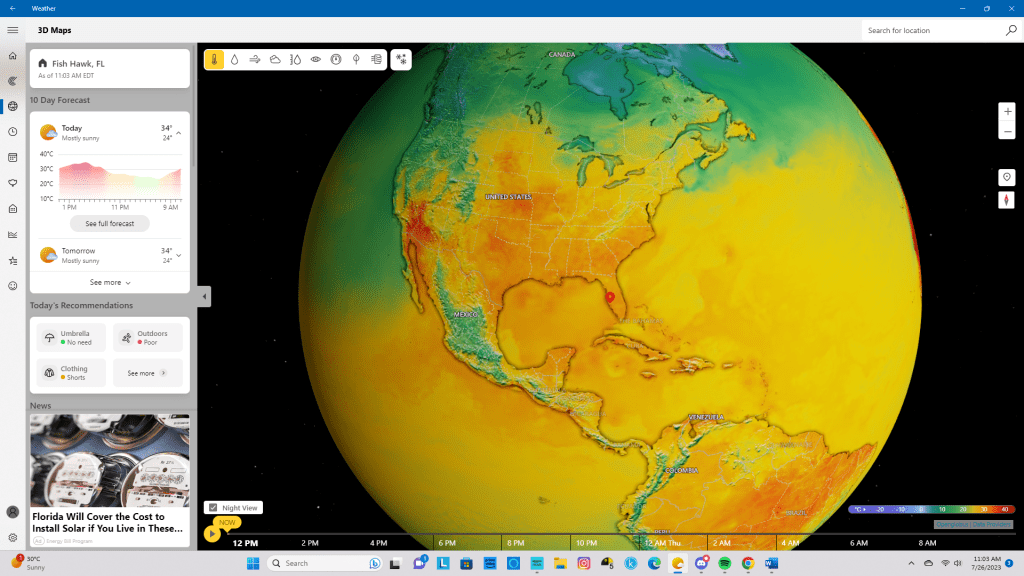The width and height of the screenshot is (1024, 576).
Task: Select the cloud cover map layer
Action: click(x=275, y=60)
